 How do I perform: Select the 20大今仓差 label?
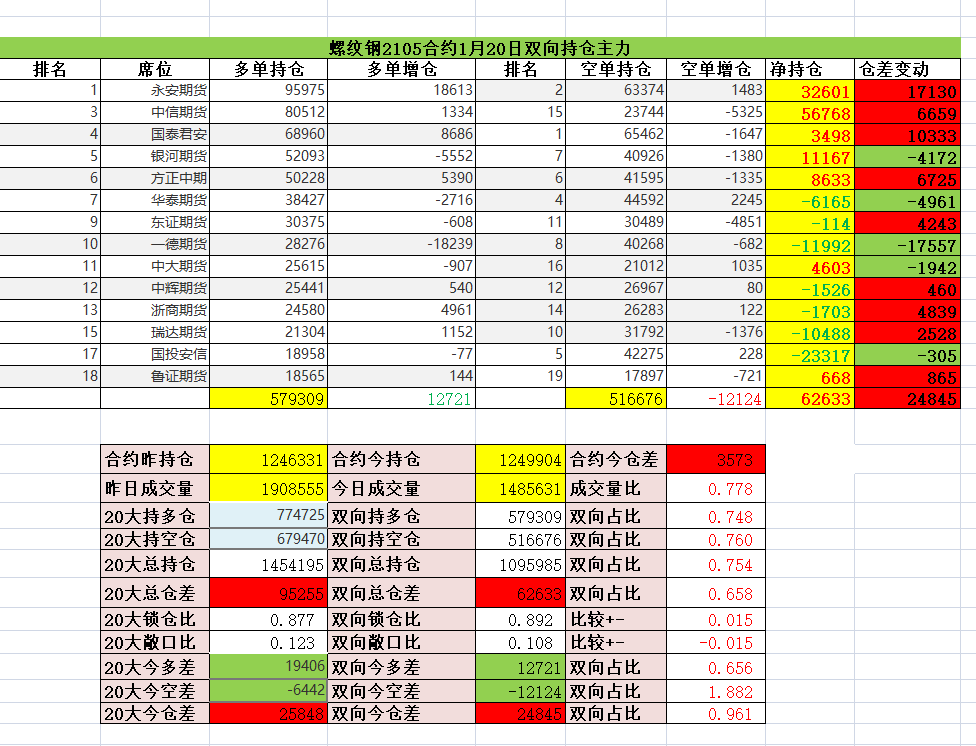(155, 713)
